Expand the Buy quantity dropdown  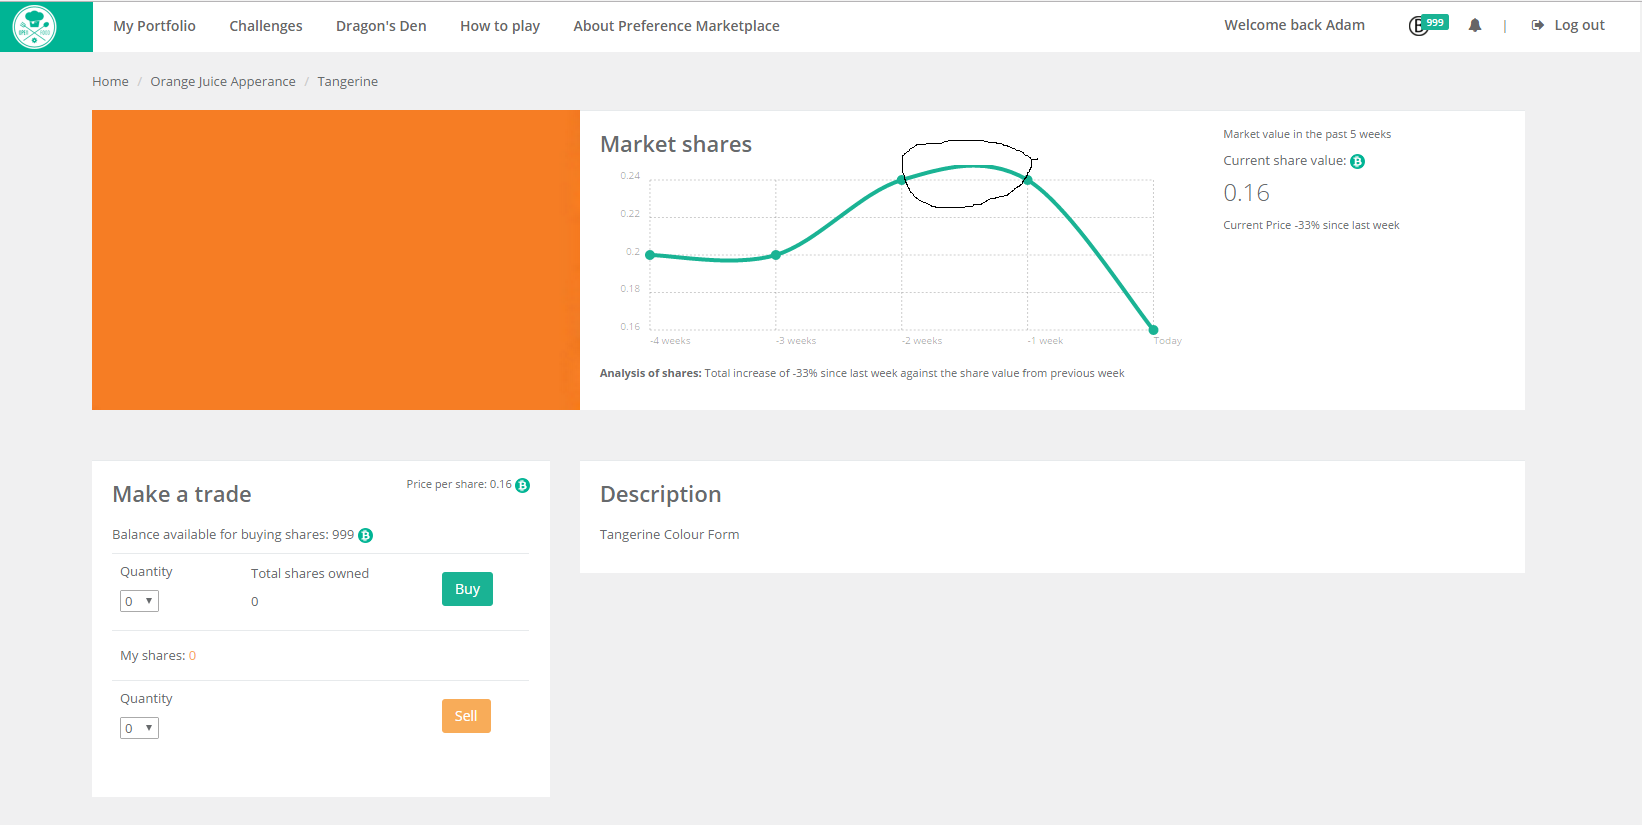(x=139, y=601)
